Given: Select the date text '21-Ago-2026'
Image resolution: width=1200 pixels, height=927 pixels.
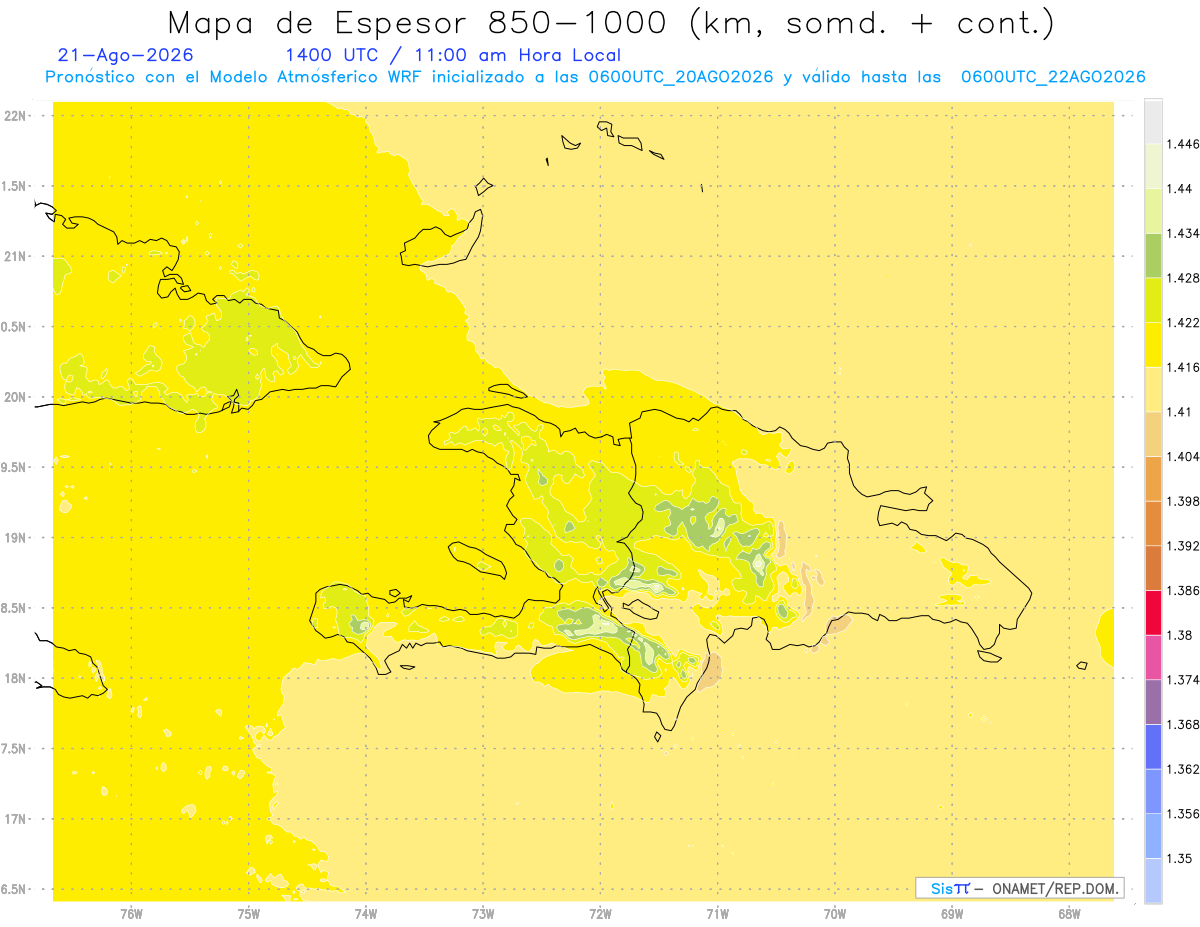Looking at the screenshot, I should [x=126, y=56].
